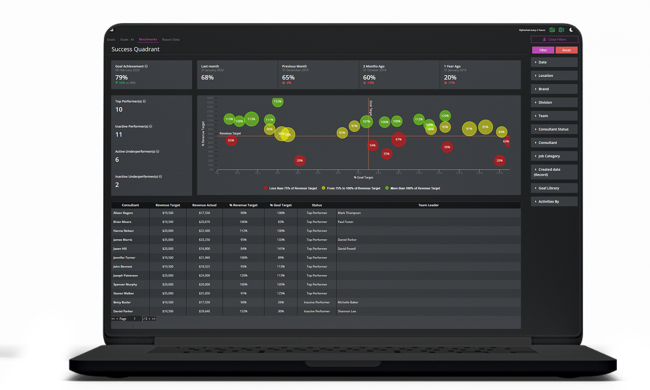Image resolution: width=650 pixels, height=390 pixels.
Task: Sort by the Consultant column header
Action: [x=130, y=205]
